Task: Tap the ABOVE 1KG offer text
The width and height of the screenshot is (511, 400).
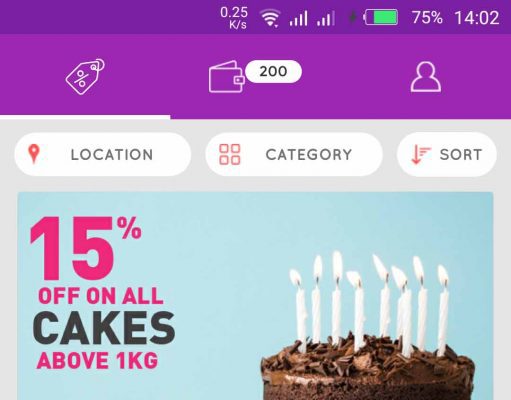Action: [97, 360]
